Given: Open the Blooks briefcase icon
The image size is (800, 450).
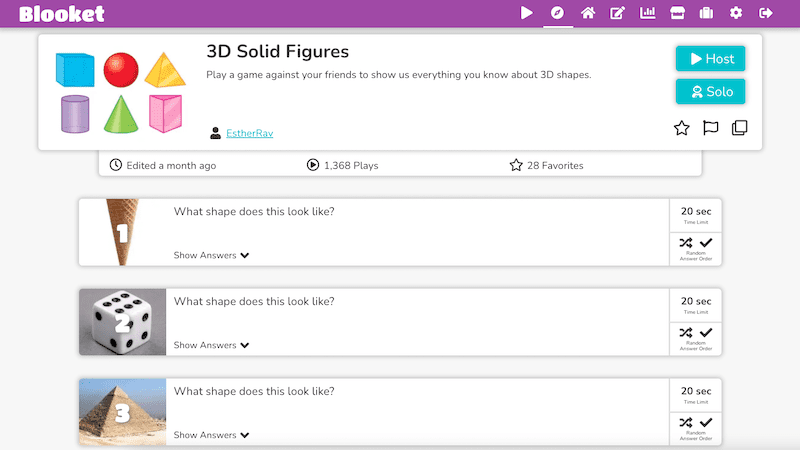Looking at the screenshot, I should [706, 13].
